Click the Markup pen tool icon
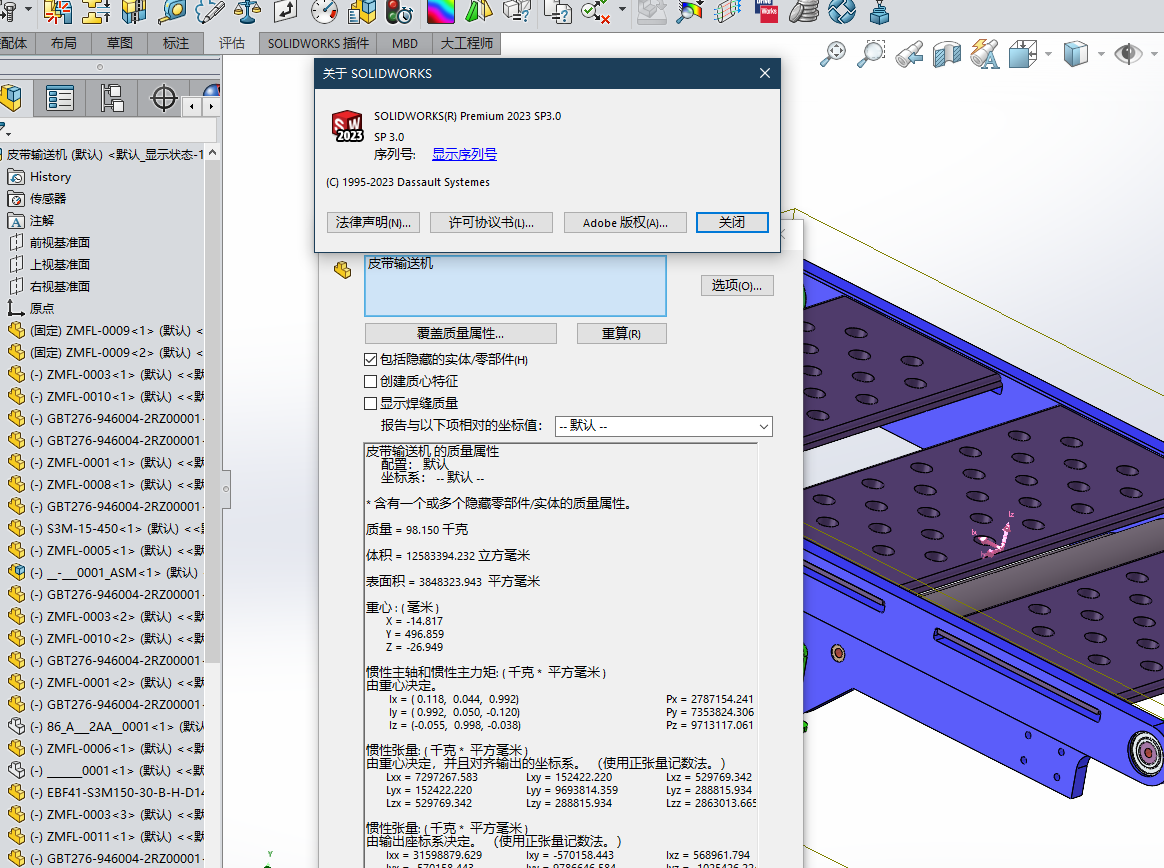Image resolution: width=1164 pixels, height=868 pixels. (x=211, y=11)
